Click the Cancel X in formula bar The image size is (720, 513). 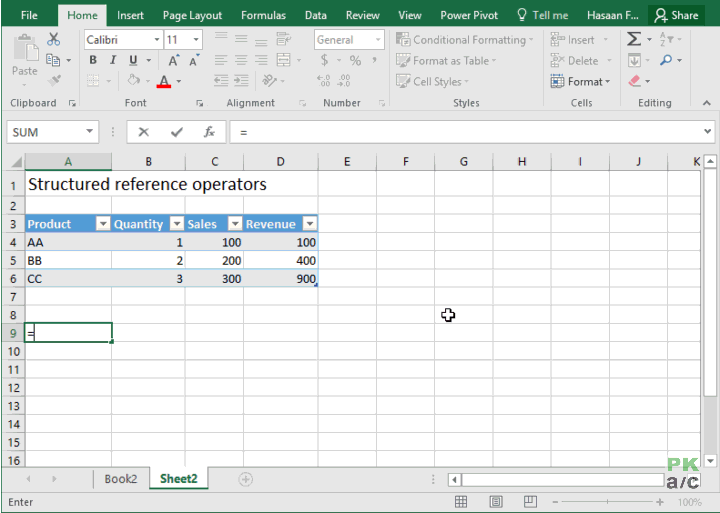[x=144, y=132]
